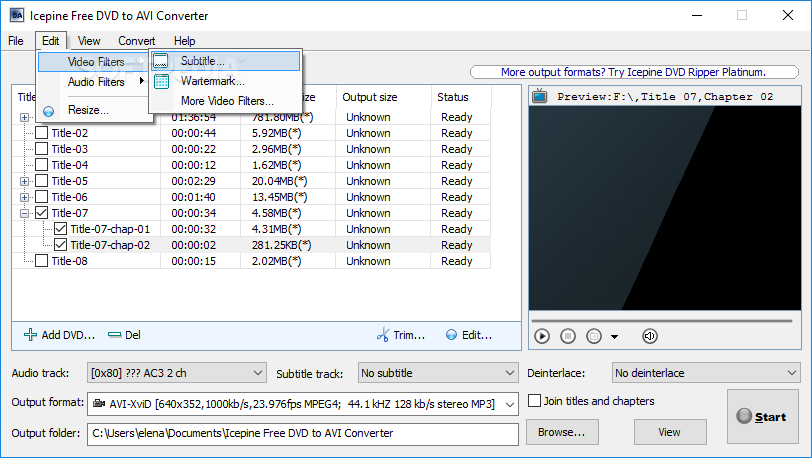This screenshot has height=458, width=812.
Task: Expand the first title tree node
Action: pos(24,117)
